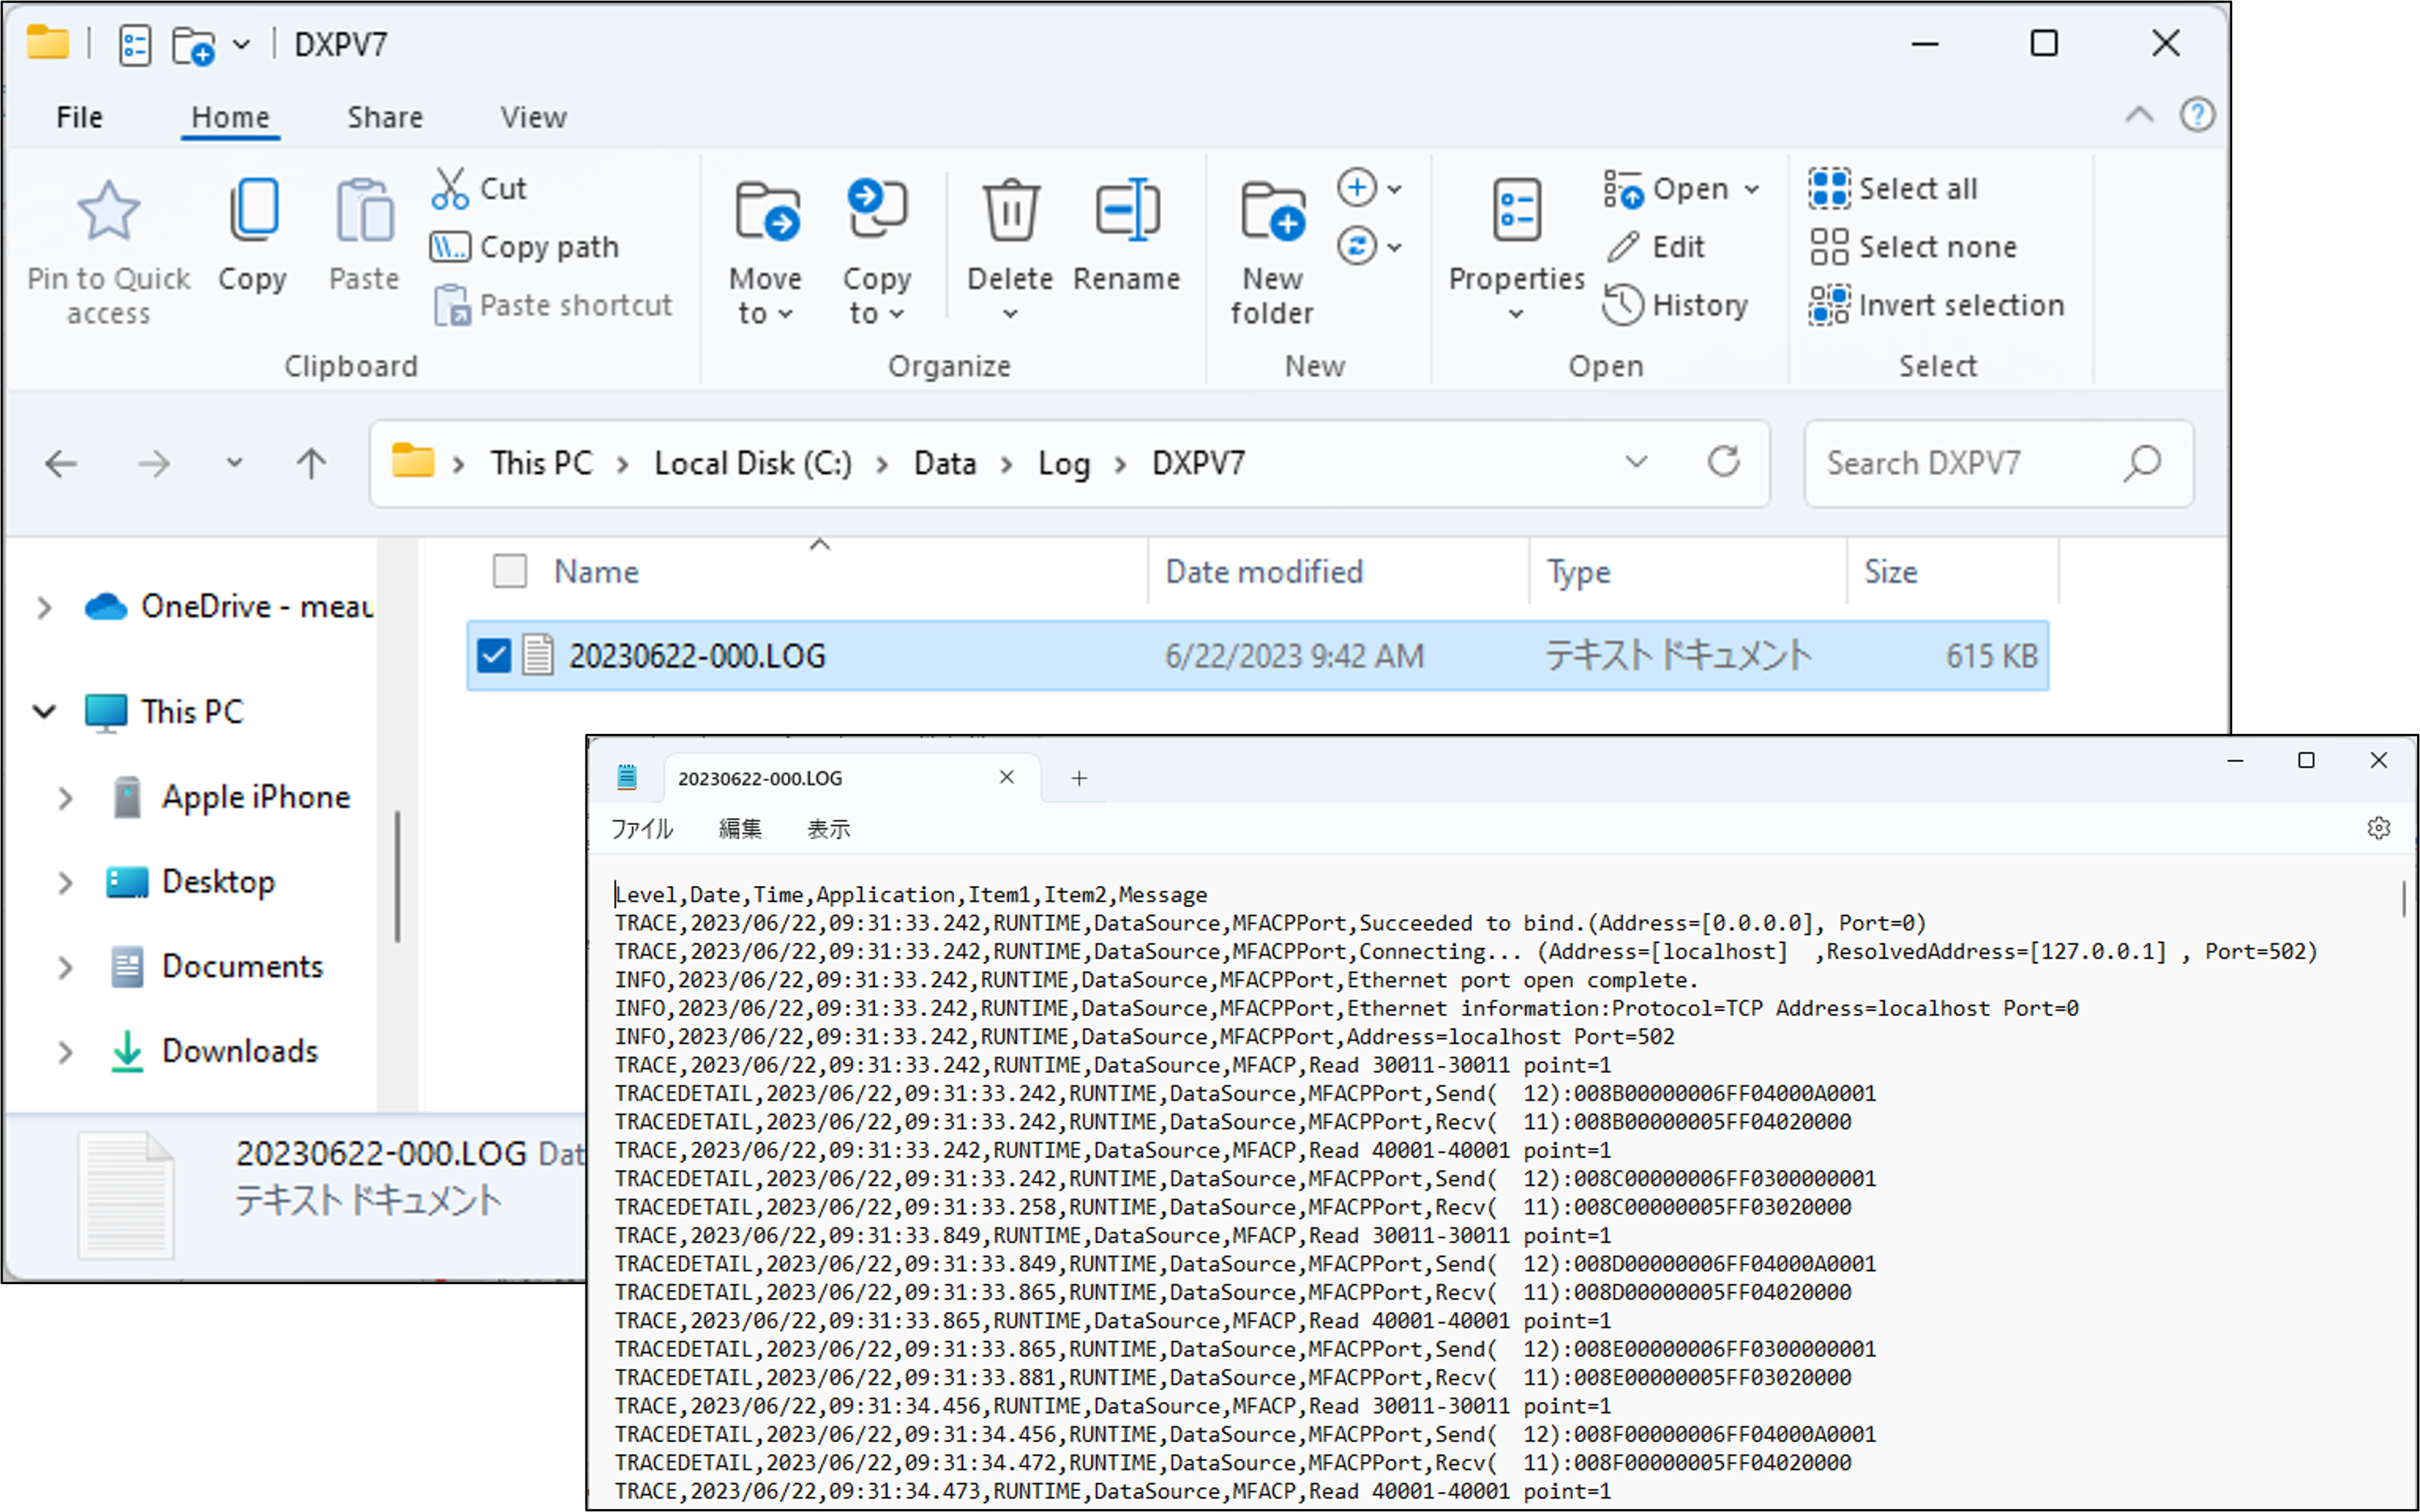Uncheck the 20230622-000.LOG file checkbox
The height and width of the screenshot is (1512, 2420).
tap(494, 656)
